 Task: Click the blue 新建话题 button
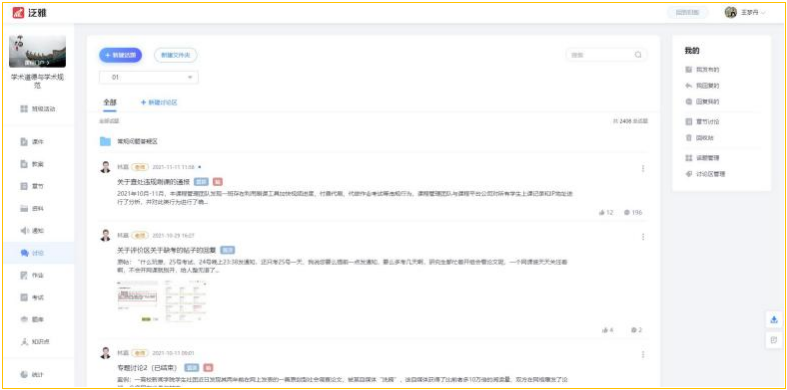[x=120, y=55]
